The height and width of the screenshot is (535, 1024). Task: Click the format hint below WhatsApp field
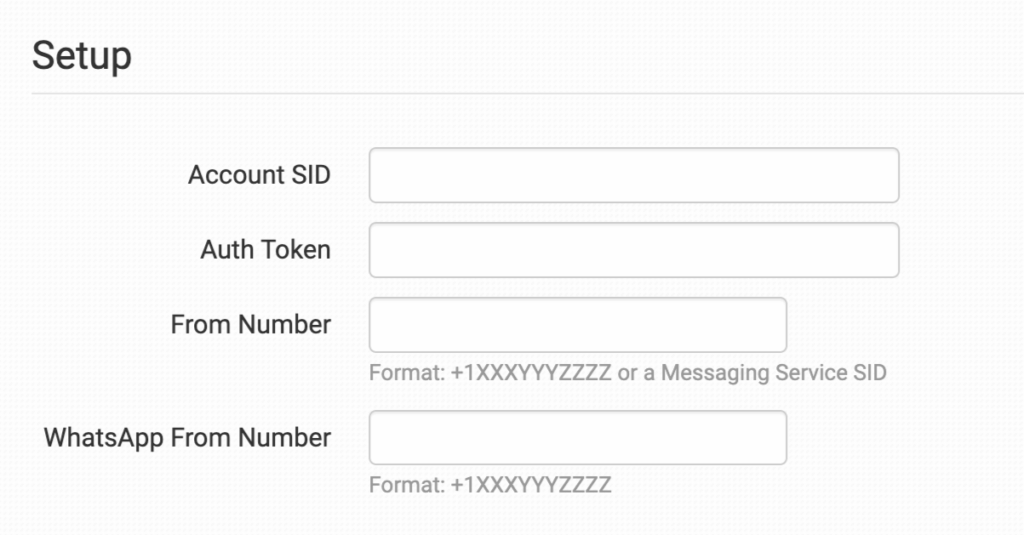[x=490, y=486]
